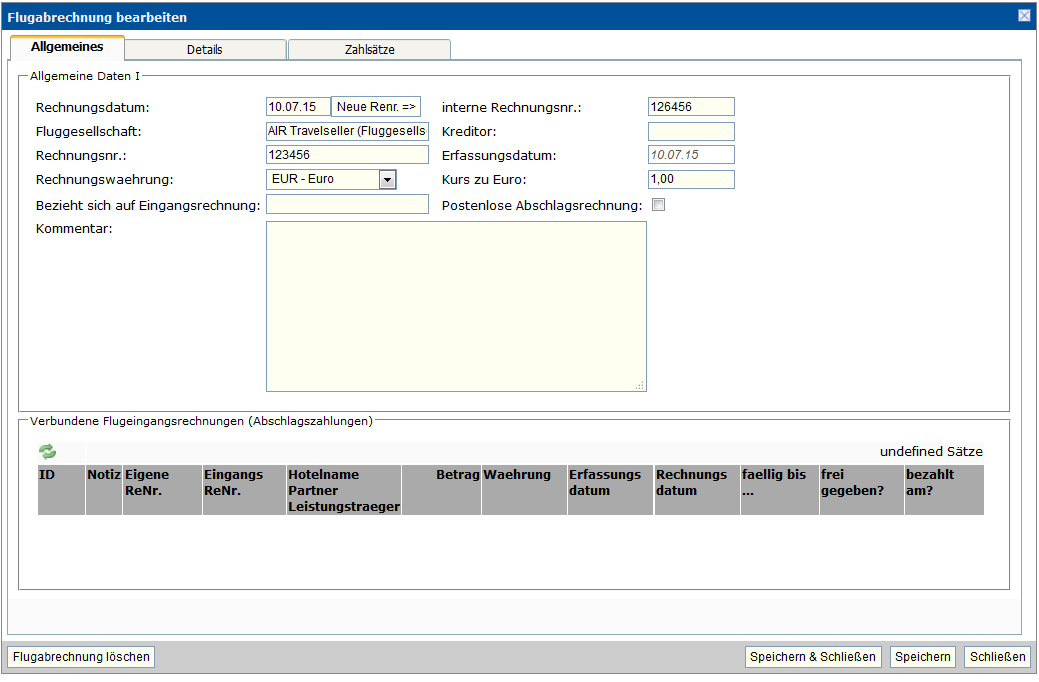This screenshot has height=682, width=1039.
Task: Click inside the Kommentar text area
Action: 456,306
